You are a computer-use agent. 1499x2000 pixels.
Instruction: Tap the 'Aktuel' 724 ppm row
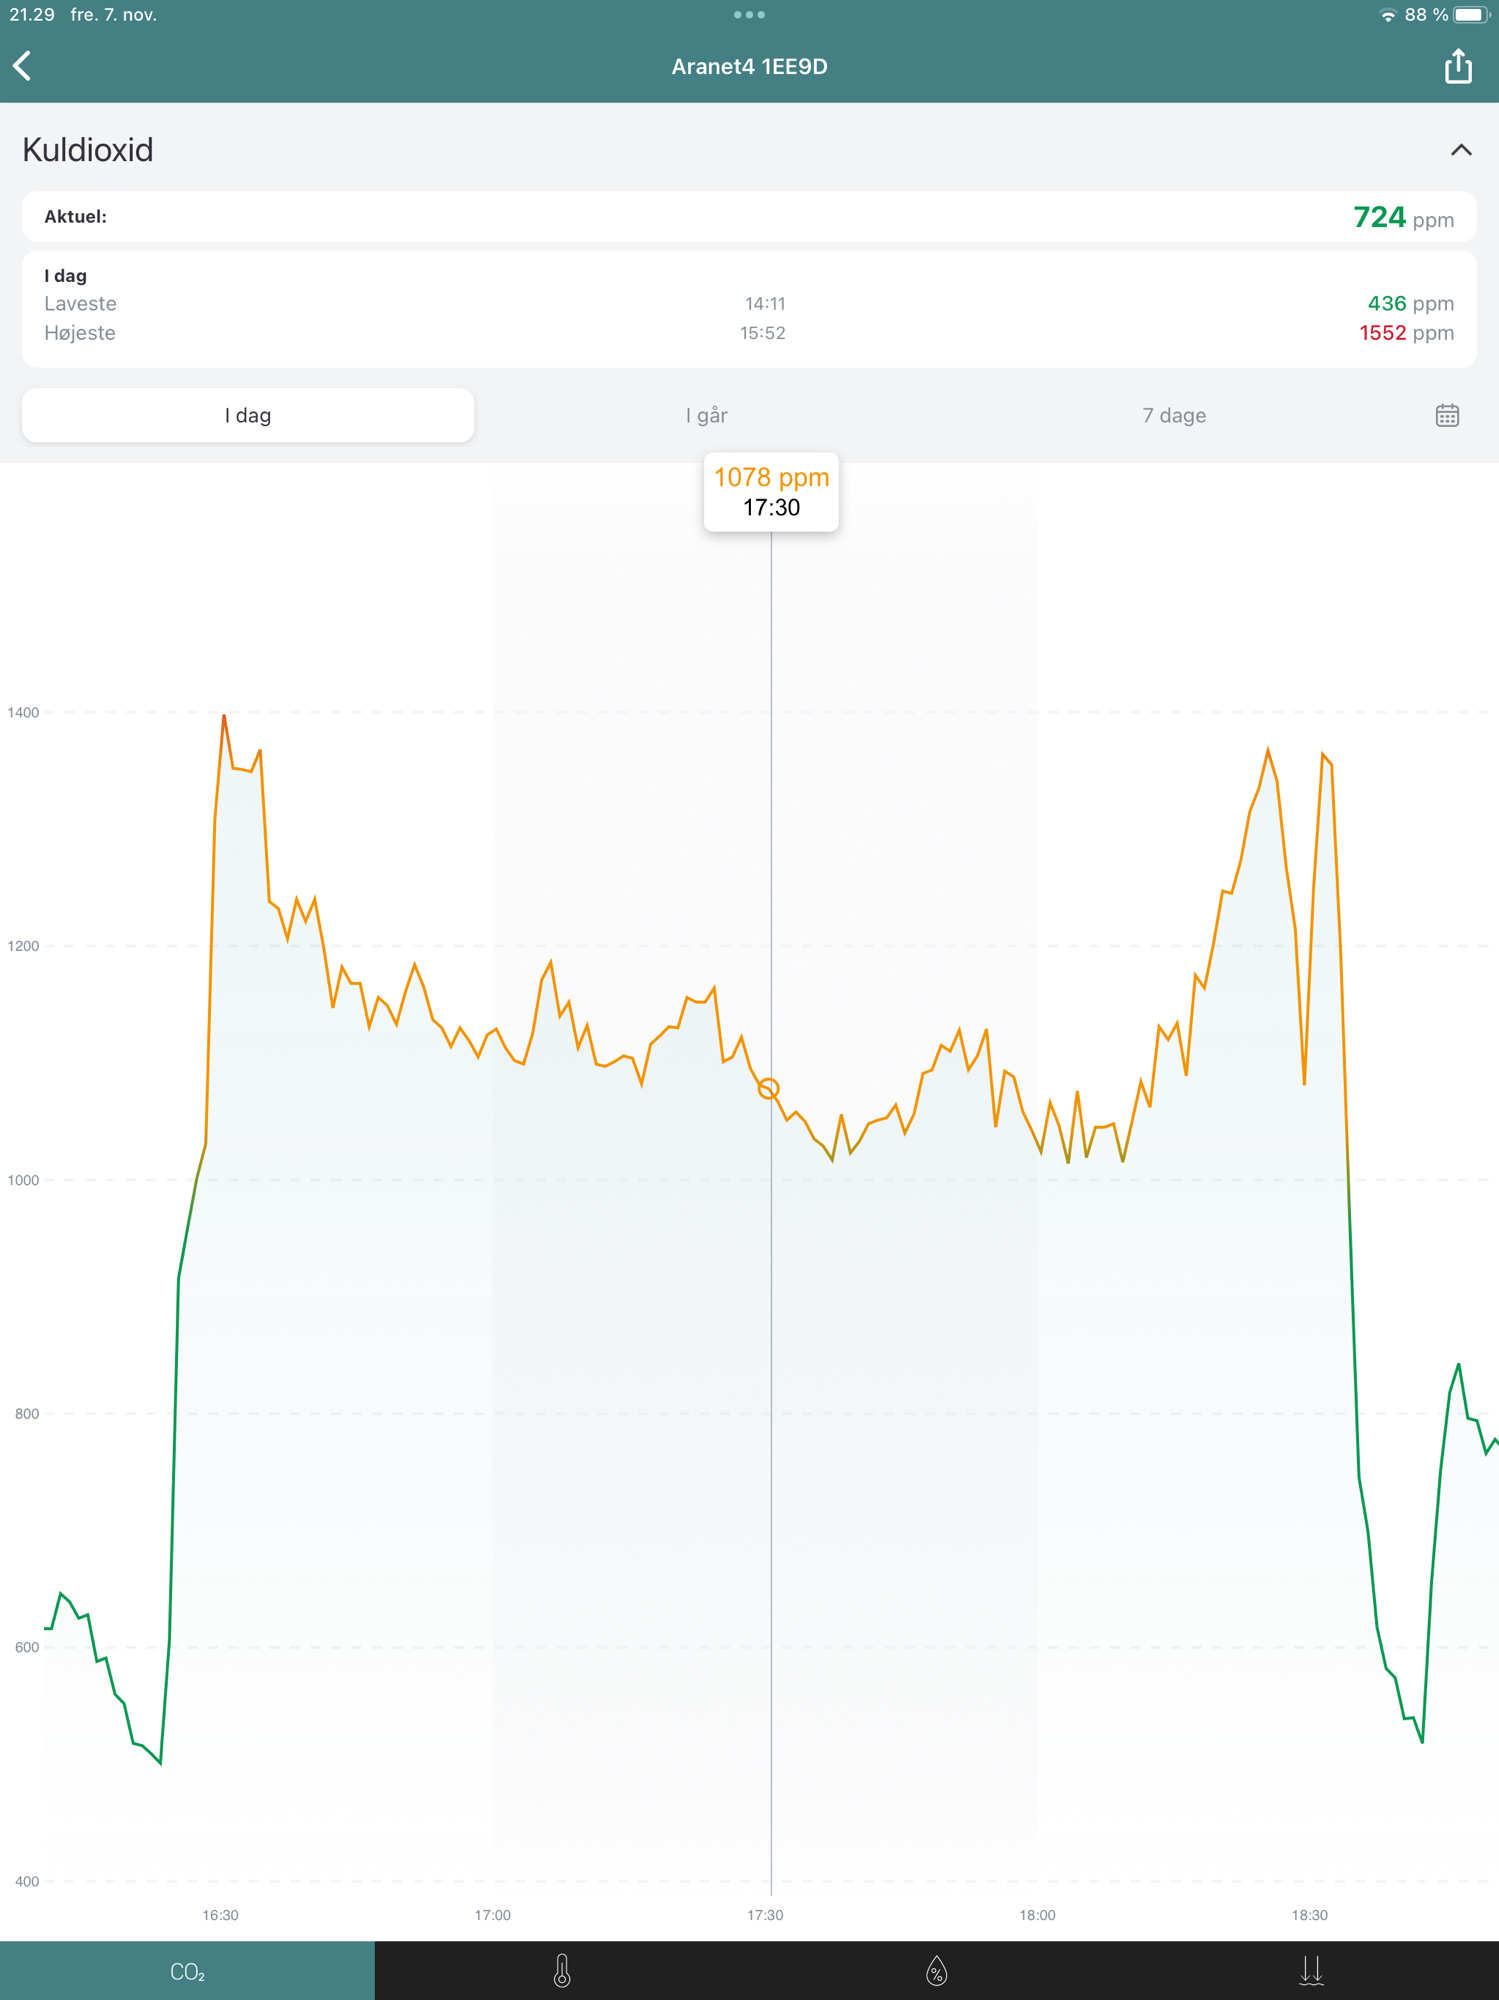click(x=749, y=217)
